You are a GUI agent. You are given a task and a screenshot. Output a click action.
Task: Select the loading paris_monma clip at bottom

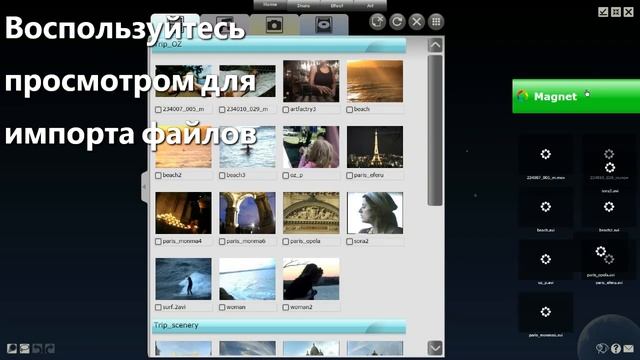546,312
